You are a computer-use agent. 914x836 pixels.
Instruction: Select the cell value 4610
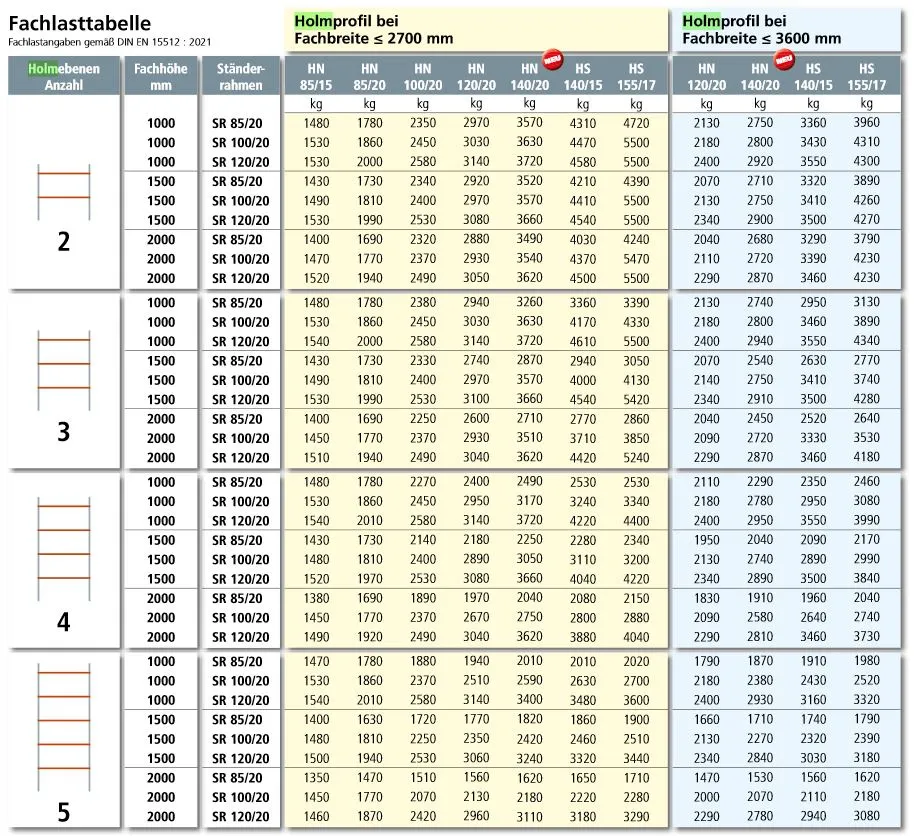(x=583, y=341)
